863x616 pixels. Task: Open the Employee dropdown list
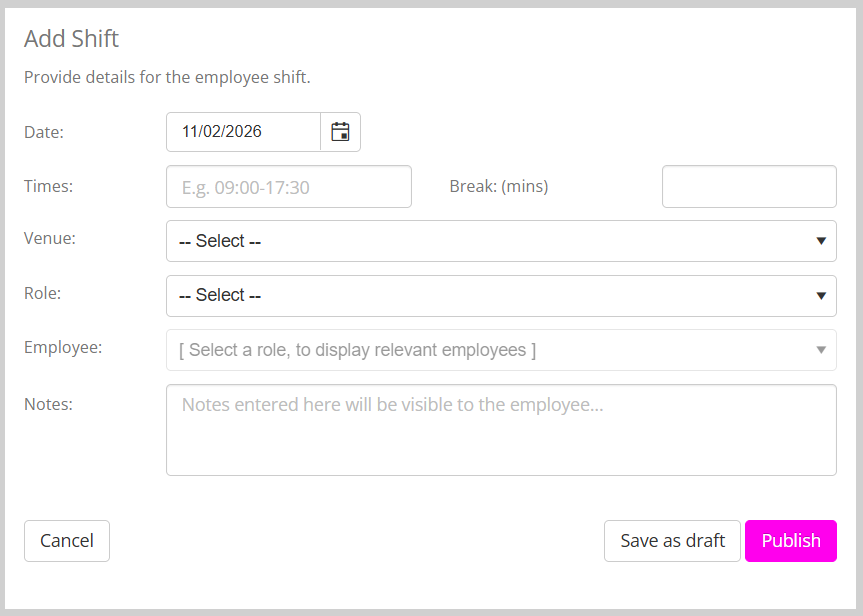coord(500,350)
